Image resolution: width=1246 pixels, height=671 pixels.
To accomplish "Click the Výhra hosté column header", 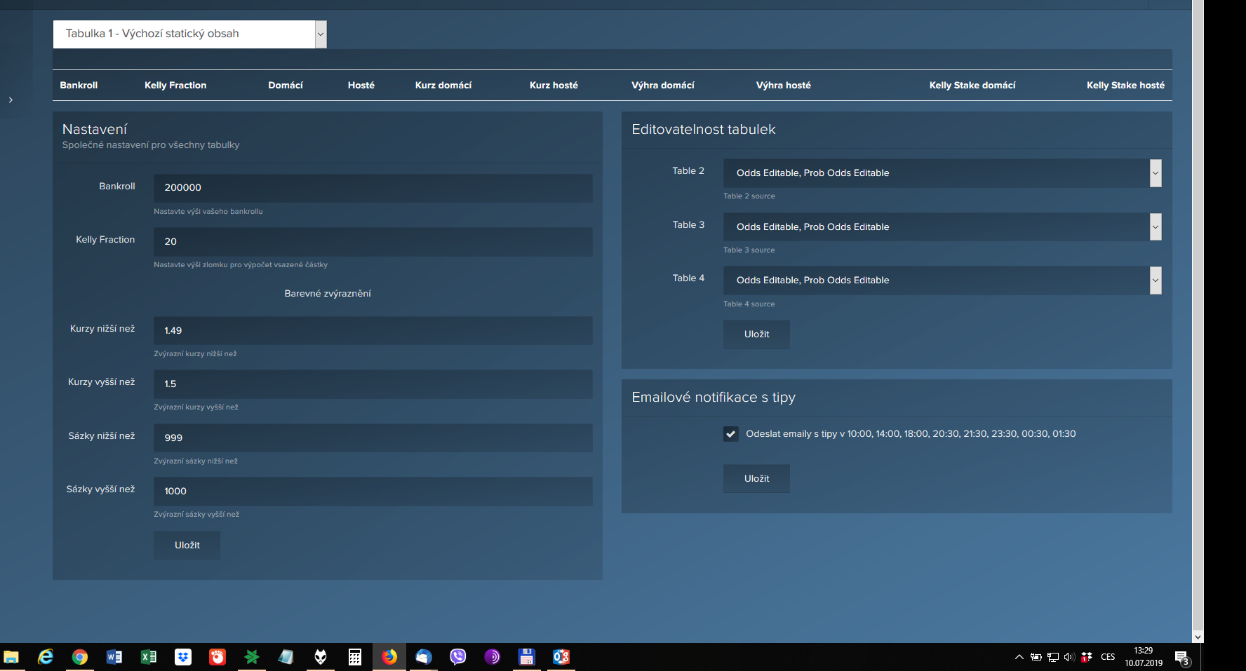I will point(783,85).
